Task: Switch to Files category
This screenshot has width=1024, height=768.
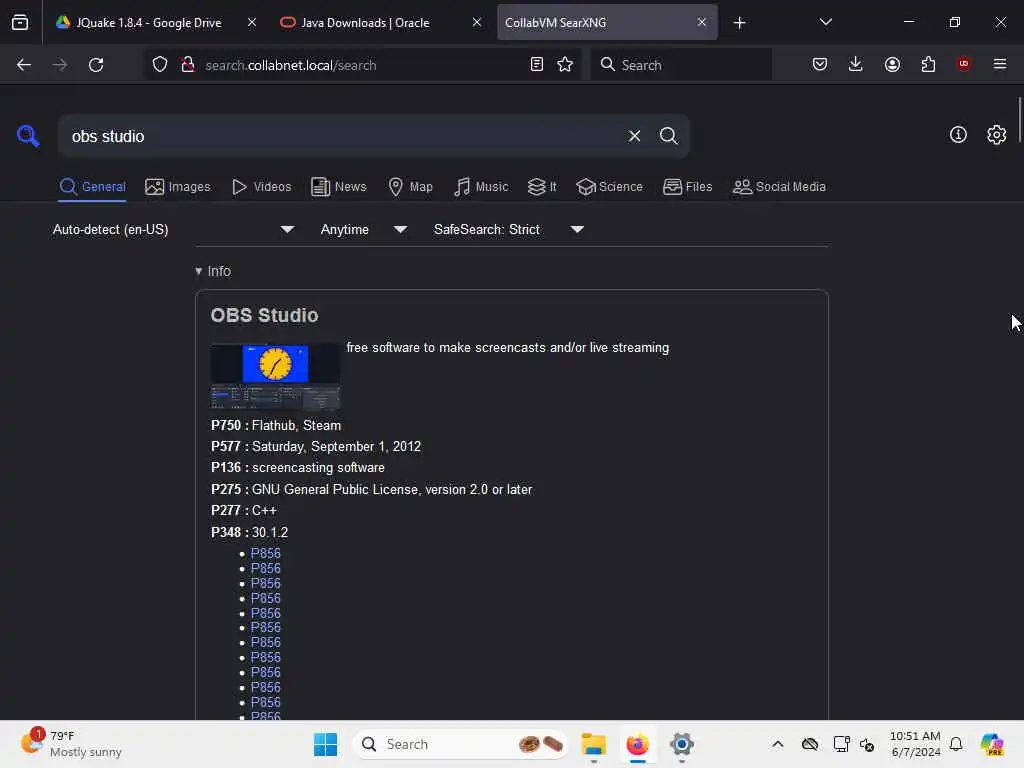Action: coord(688,187)
